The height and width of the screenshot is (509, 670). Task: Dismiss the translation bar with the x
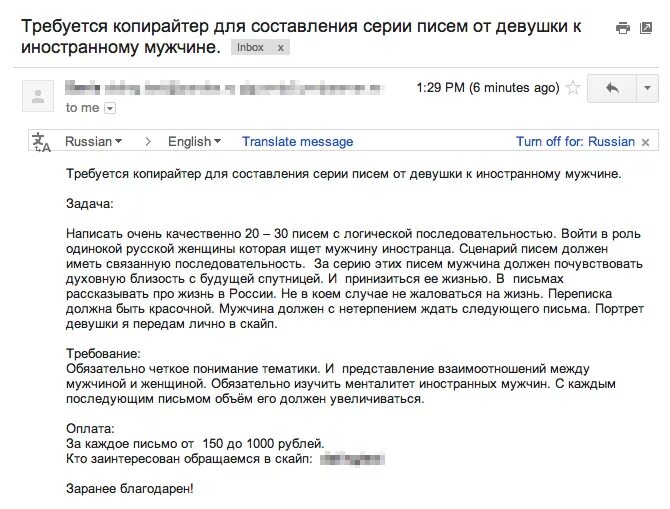coord(645,142)
